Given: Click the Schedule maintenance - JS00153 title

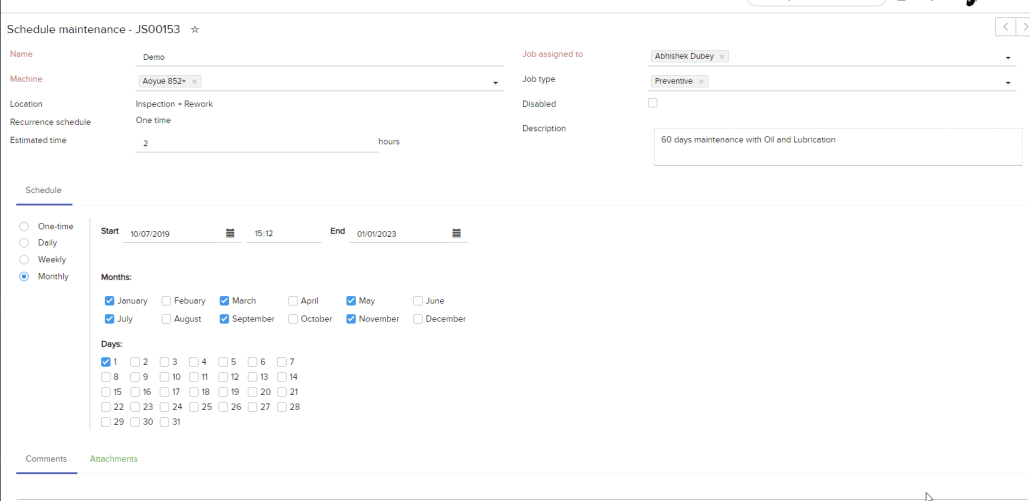Looking at the screenshot, I should (93, 30).
